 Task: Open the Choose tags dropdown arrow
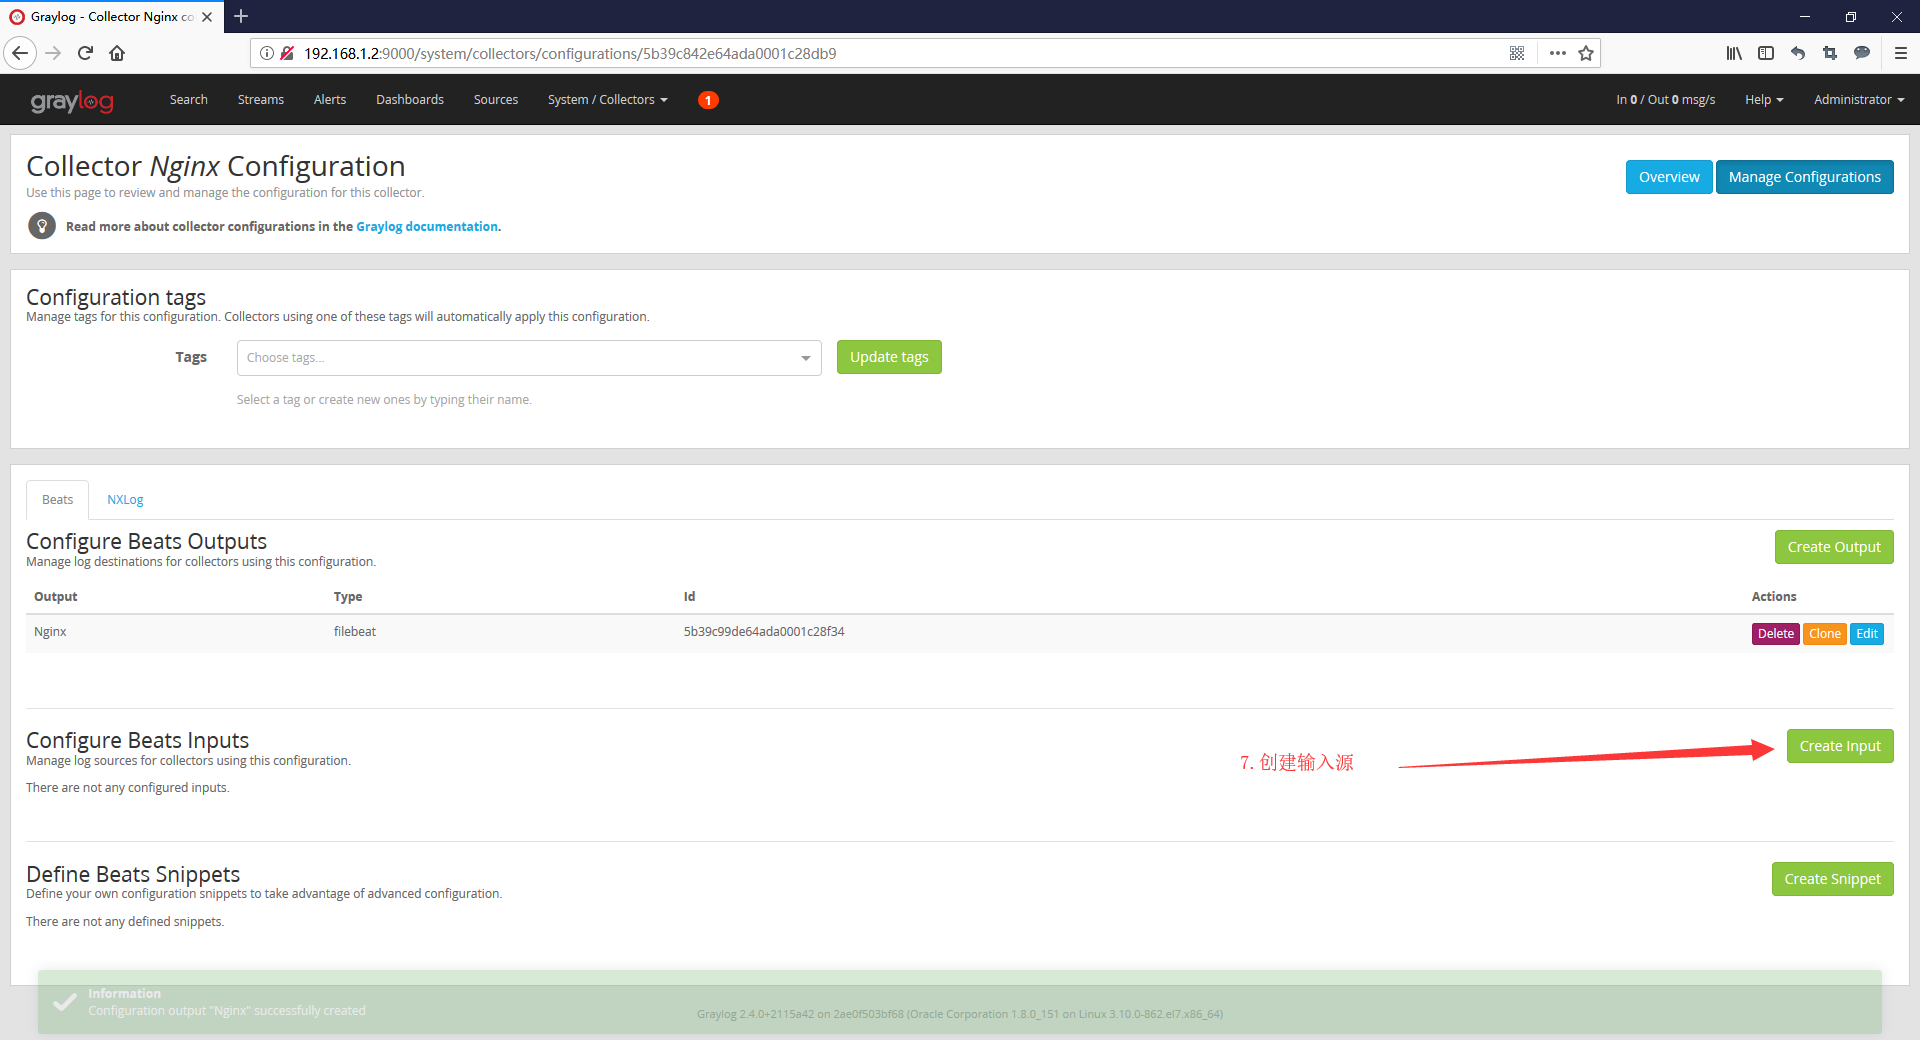[x=805, y=358]
